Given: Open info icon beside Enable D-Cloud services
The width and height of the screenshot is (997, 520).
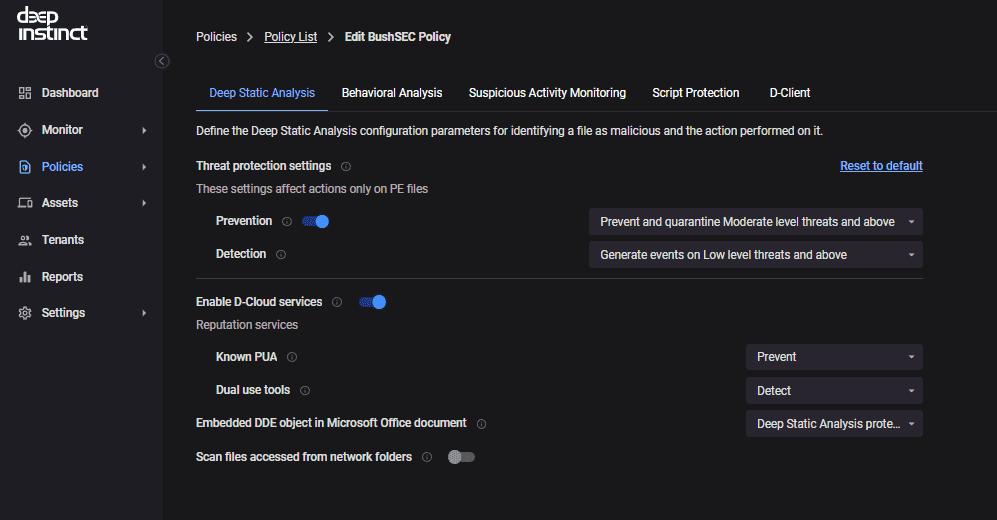Looking at the screenshot, I should point(337,303).
